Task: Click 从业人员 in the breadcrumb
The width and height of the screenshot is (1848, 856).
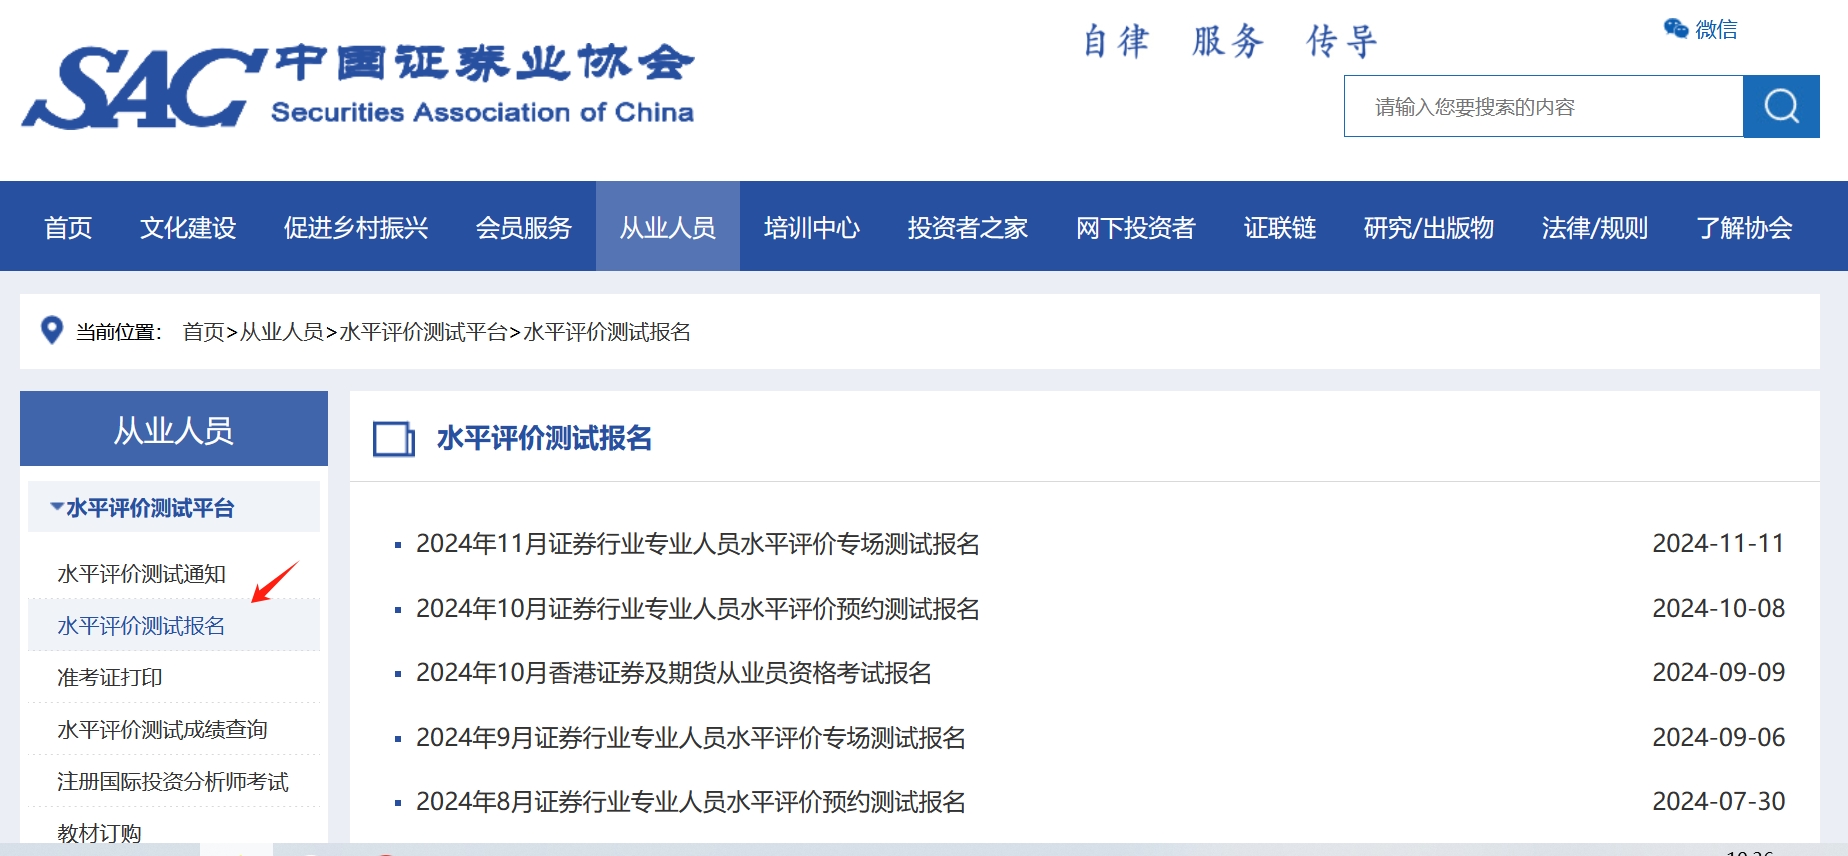Action: point(281,332)
